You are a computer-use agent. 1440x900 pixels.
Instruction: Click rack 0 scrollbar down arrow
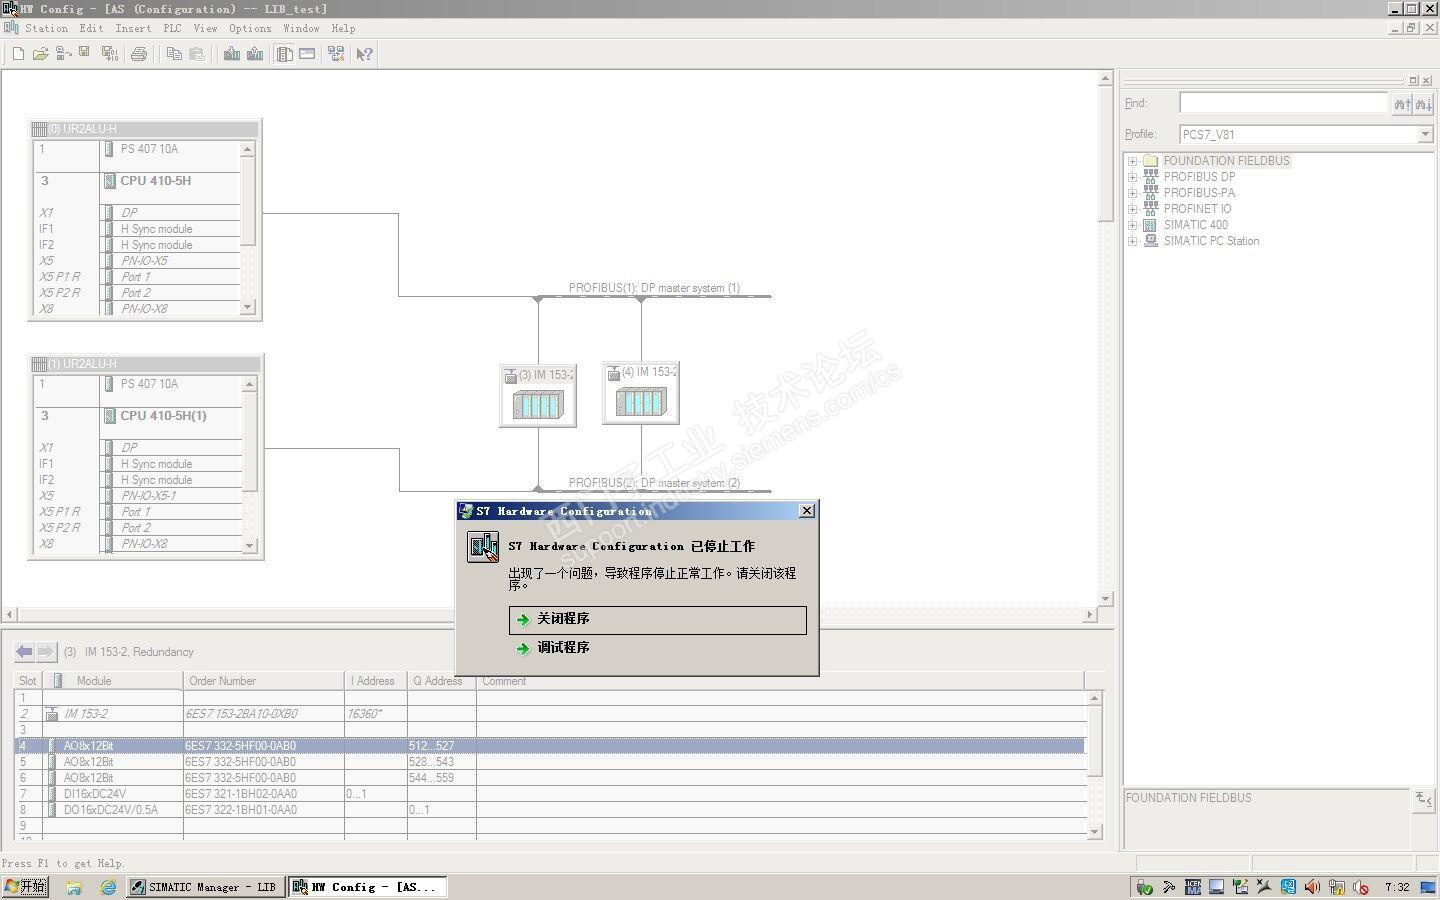(248, 308)
